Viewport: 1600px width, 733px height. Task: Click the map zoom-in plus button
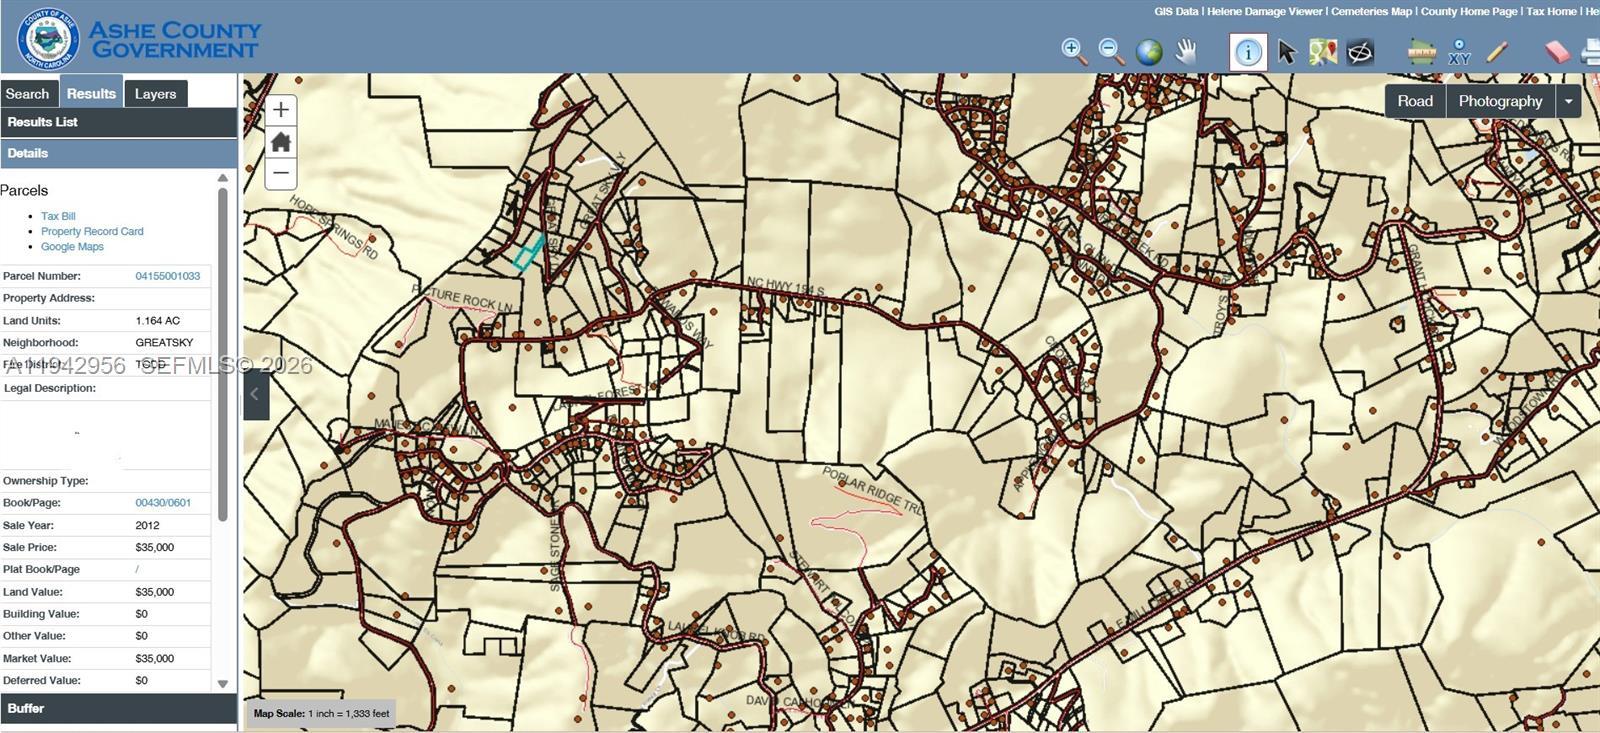[x=281, y=110]
